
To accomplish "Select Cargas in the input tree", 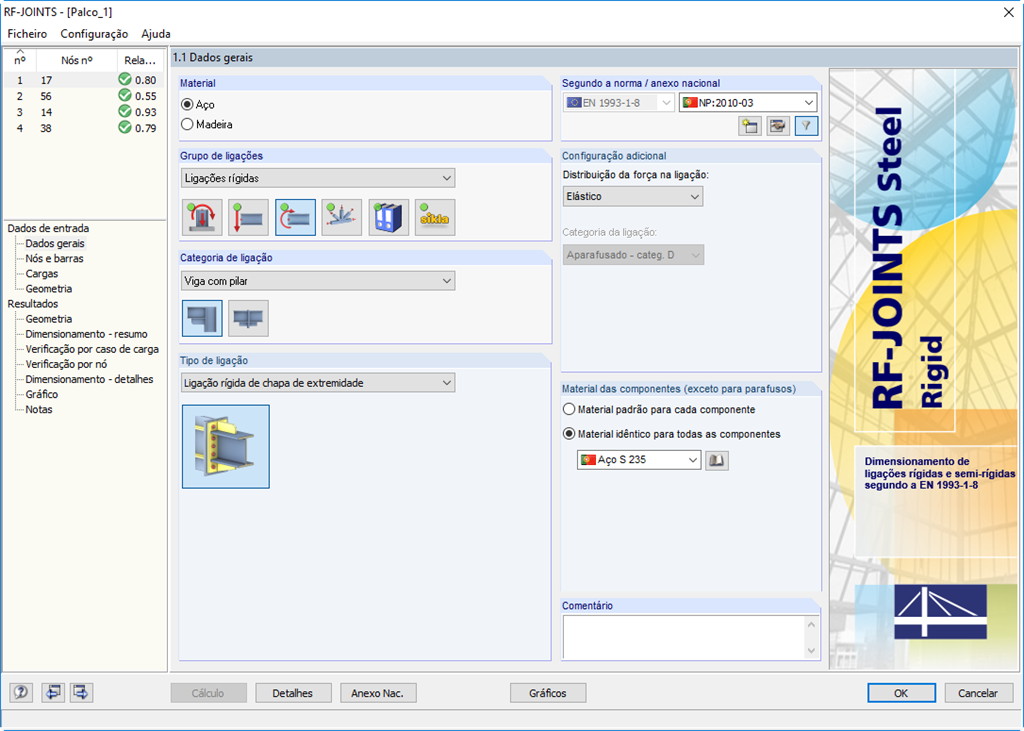I will point(42,274).
